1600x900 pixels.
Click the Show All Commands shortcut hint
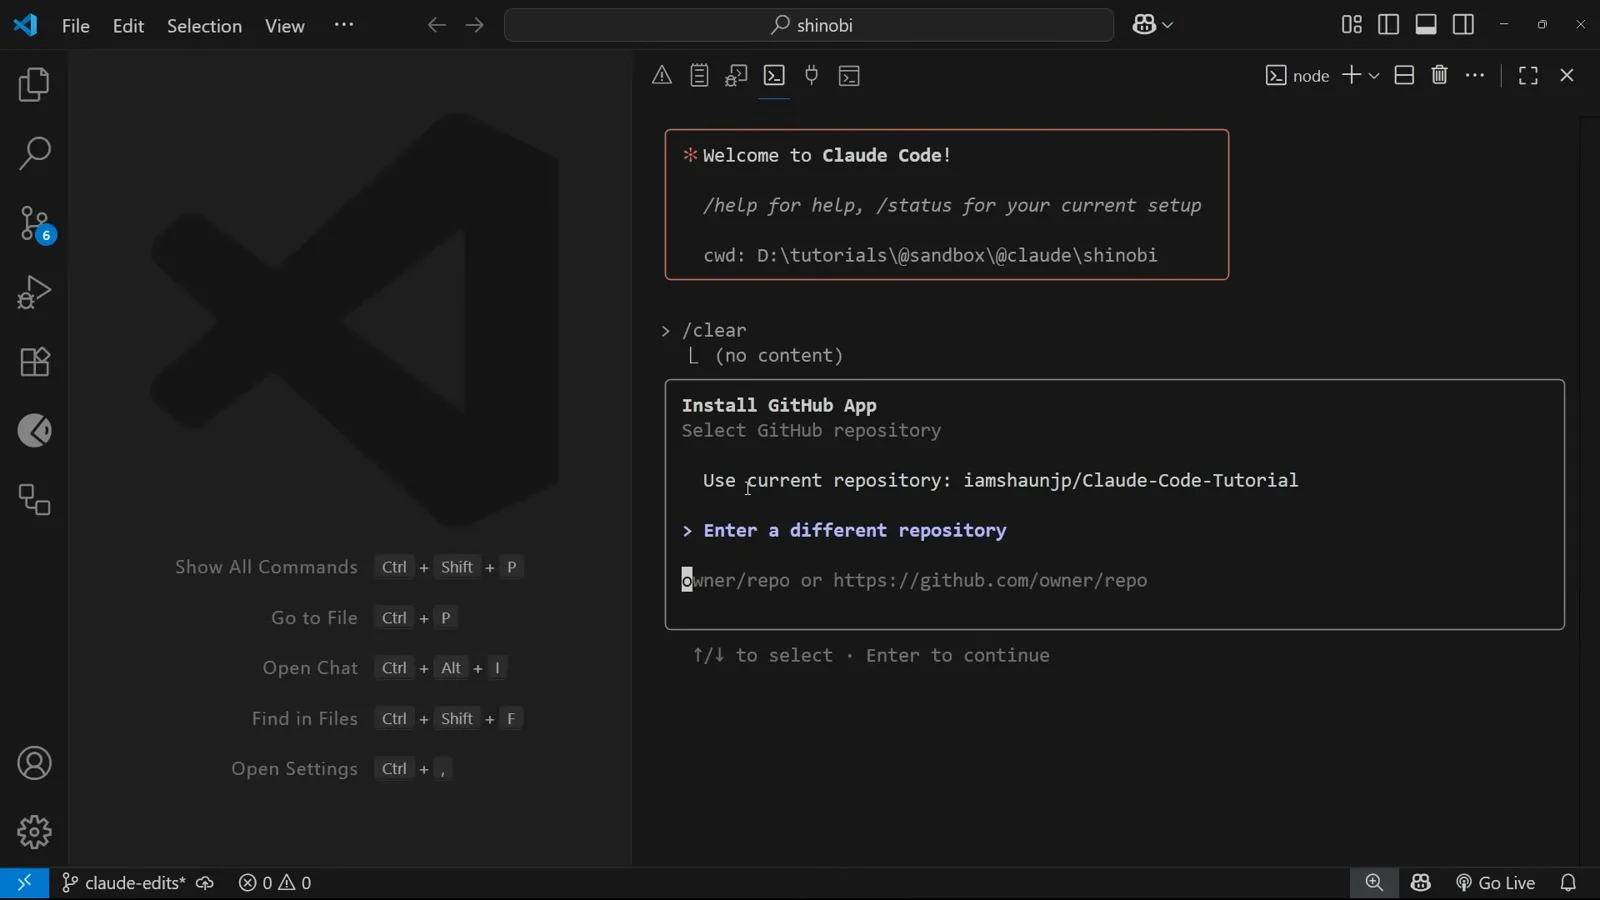coord(349,568)
